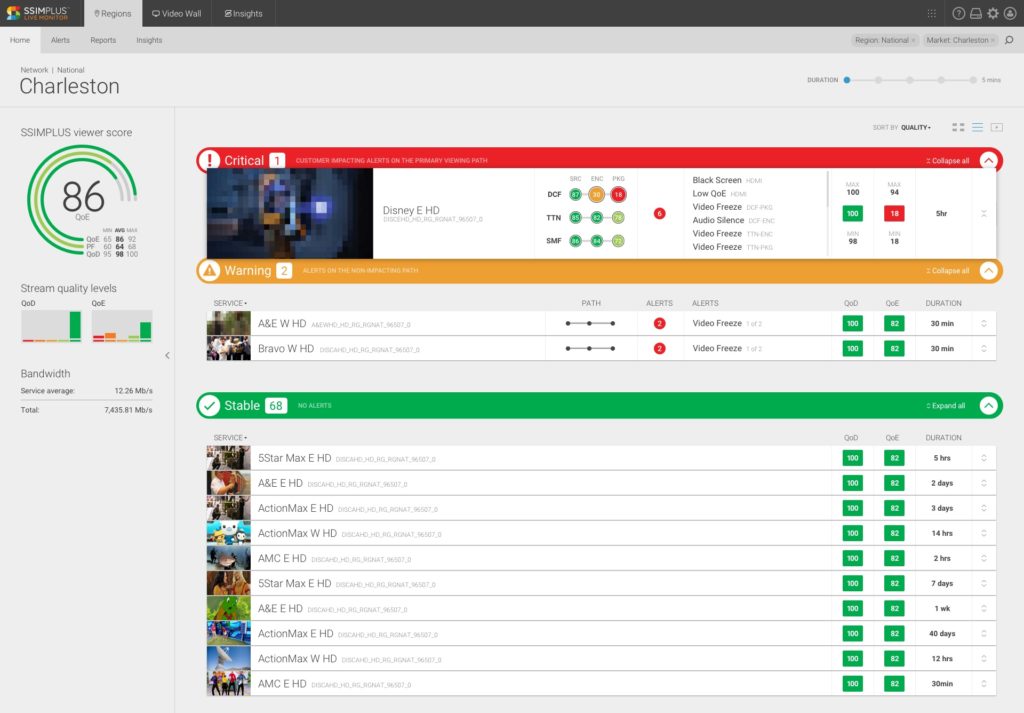Screen dimensions: 1024x713
Task: Select the list view layout icon
Action: coord(978,127)
